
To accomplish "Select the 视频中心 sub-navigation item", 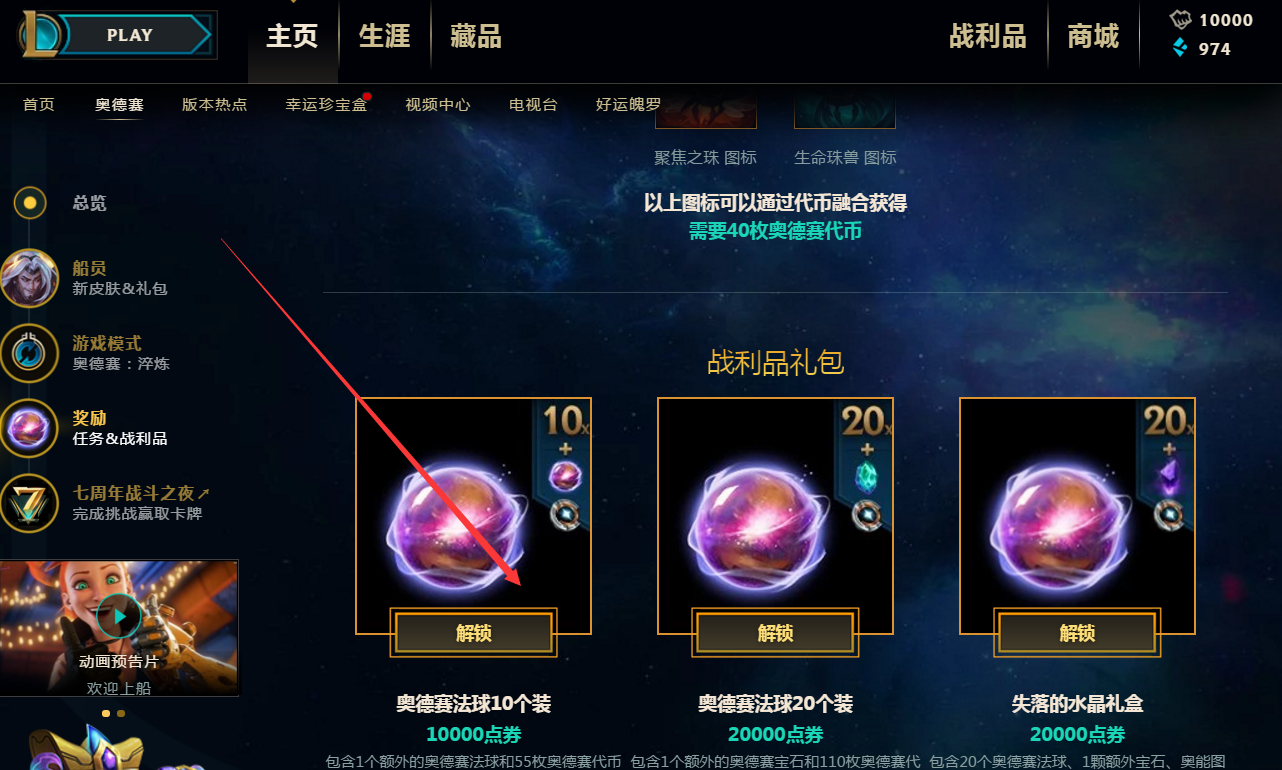I will (x=438, y=104).
